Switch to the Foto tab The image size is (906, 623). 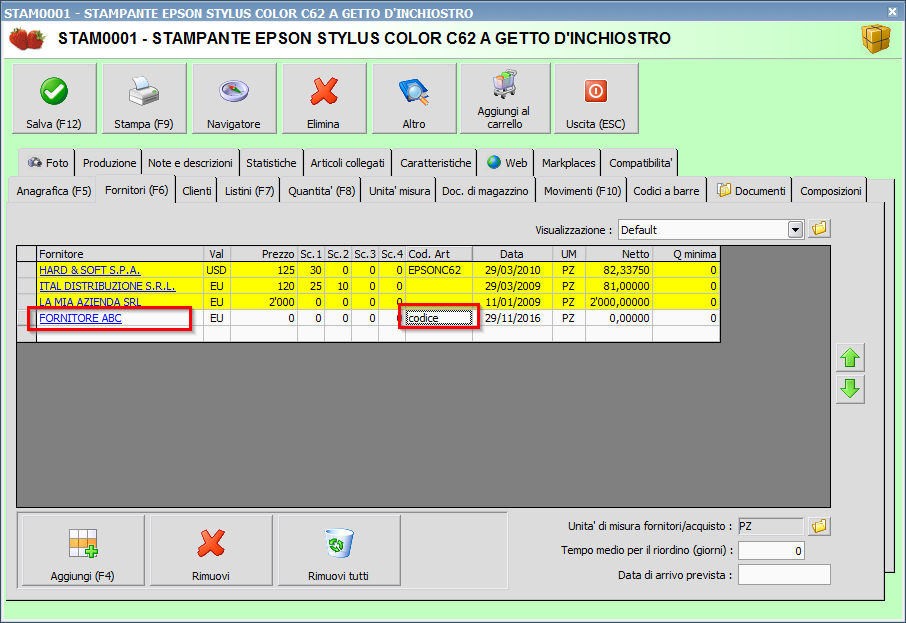[x=48, y=163]
